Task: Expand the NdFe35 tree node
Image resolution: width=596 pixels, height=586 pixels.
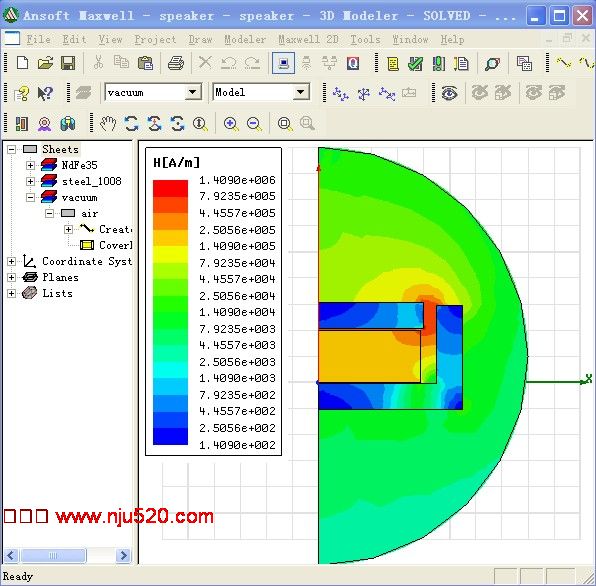Action: pos(30,165)
